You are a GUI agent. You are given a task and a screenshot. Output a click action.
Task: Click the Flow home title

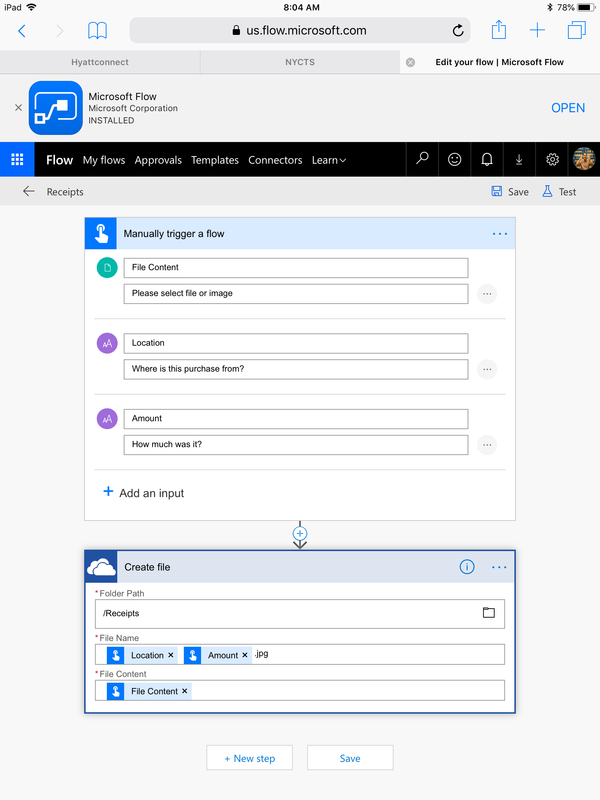click(59, 160)
